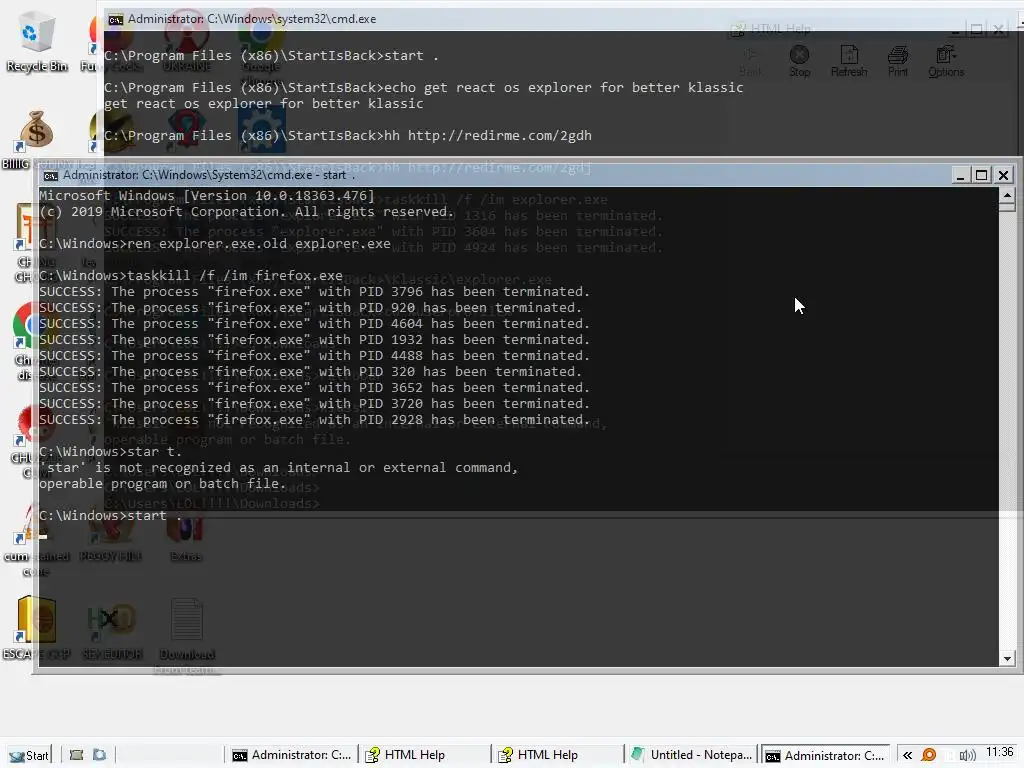Click the front cmd window's title bar icon
The width and height of the screenshot is (1024, 768).
point(50,175)
